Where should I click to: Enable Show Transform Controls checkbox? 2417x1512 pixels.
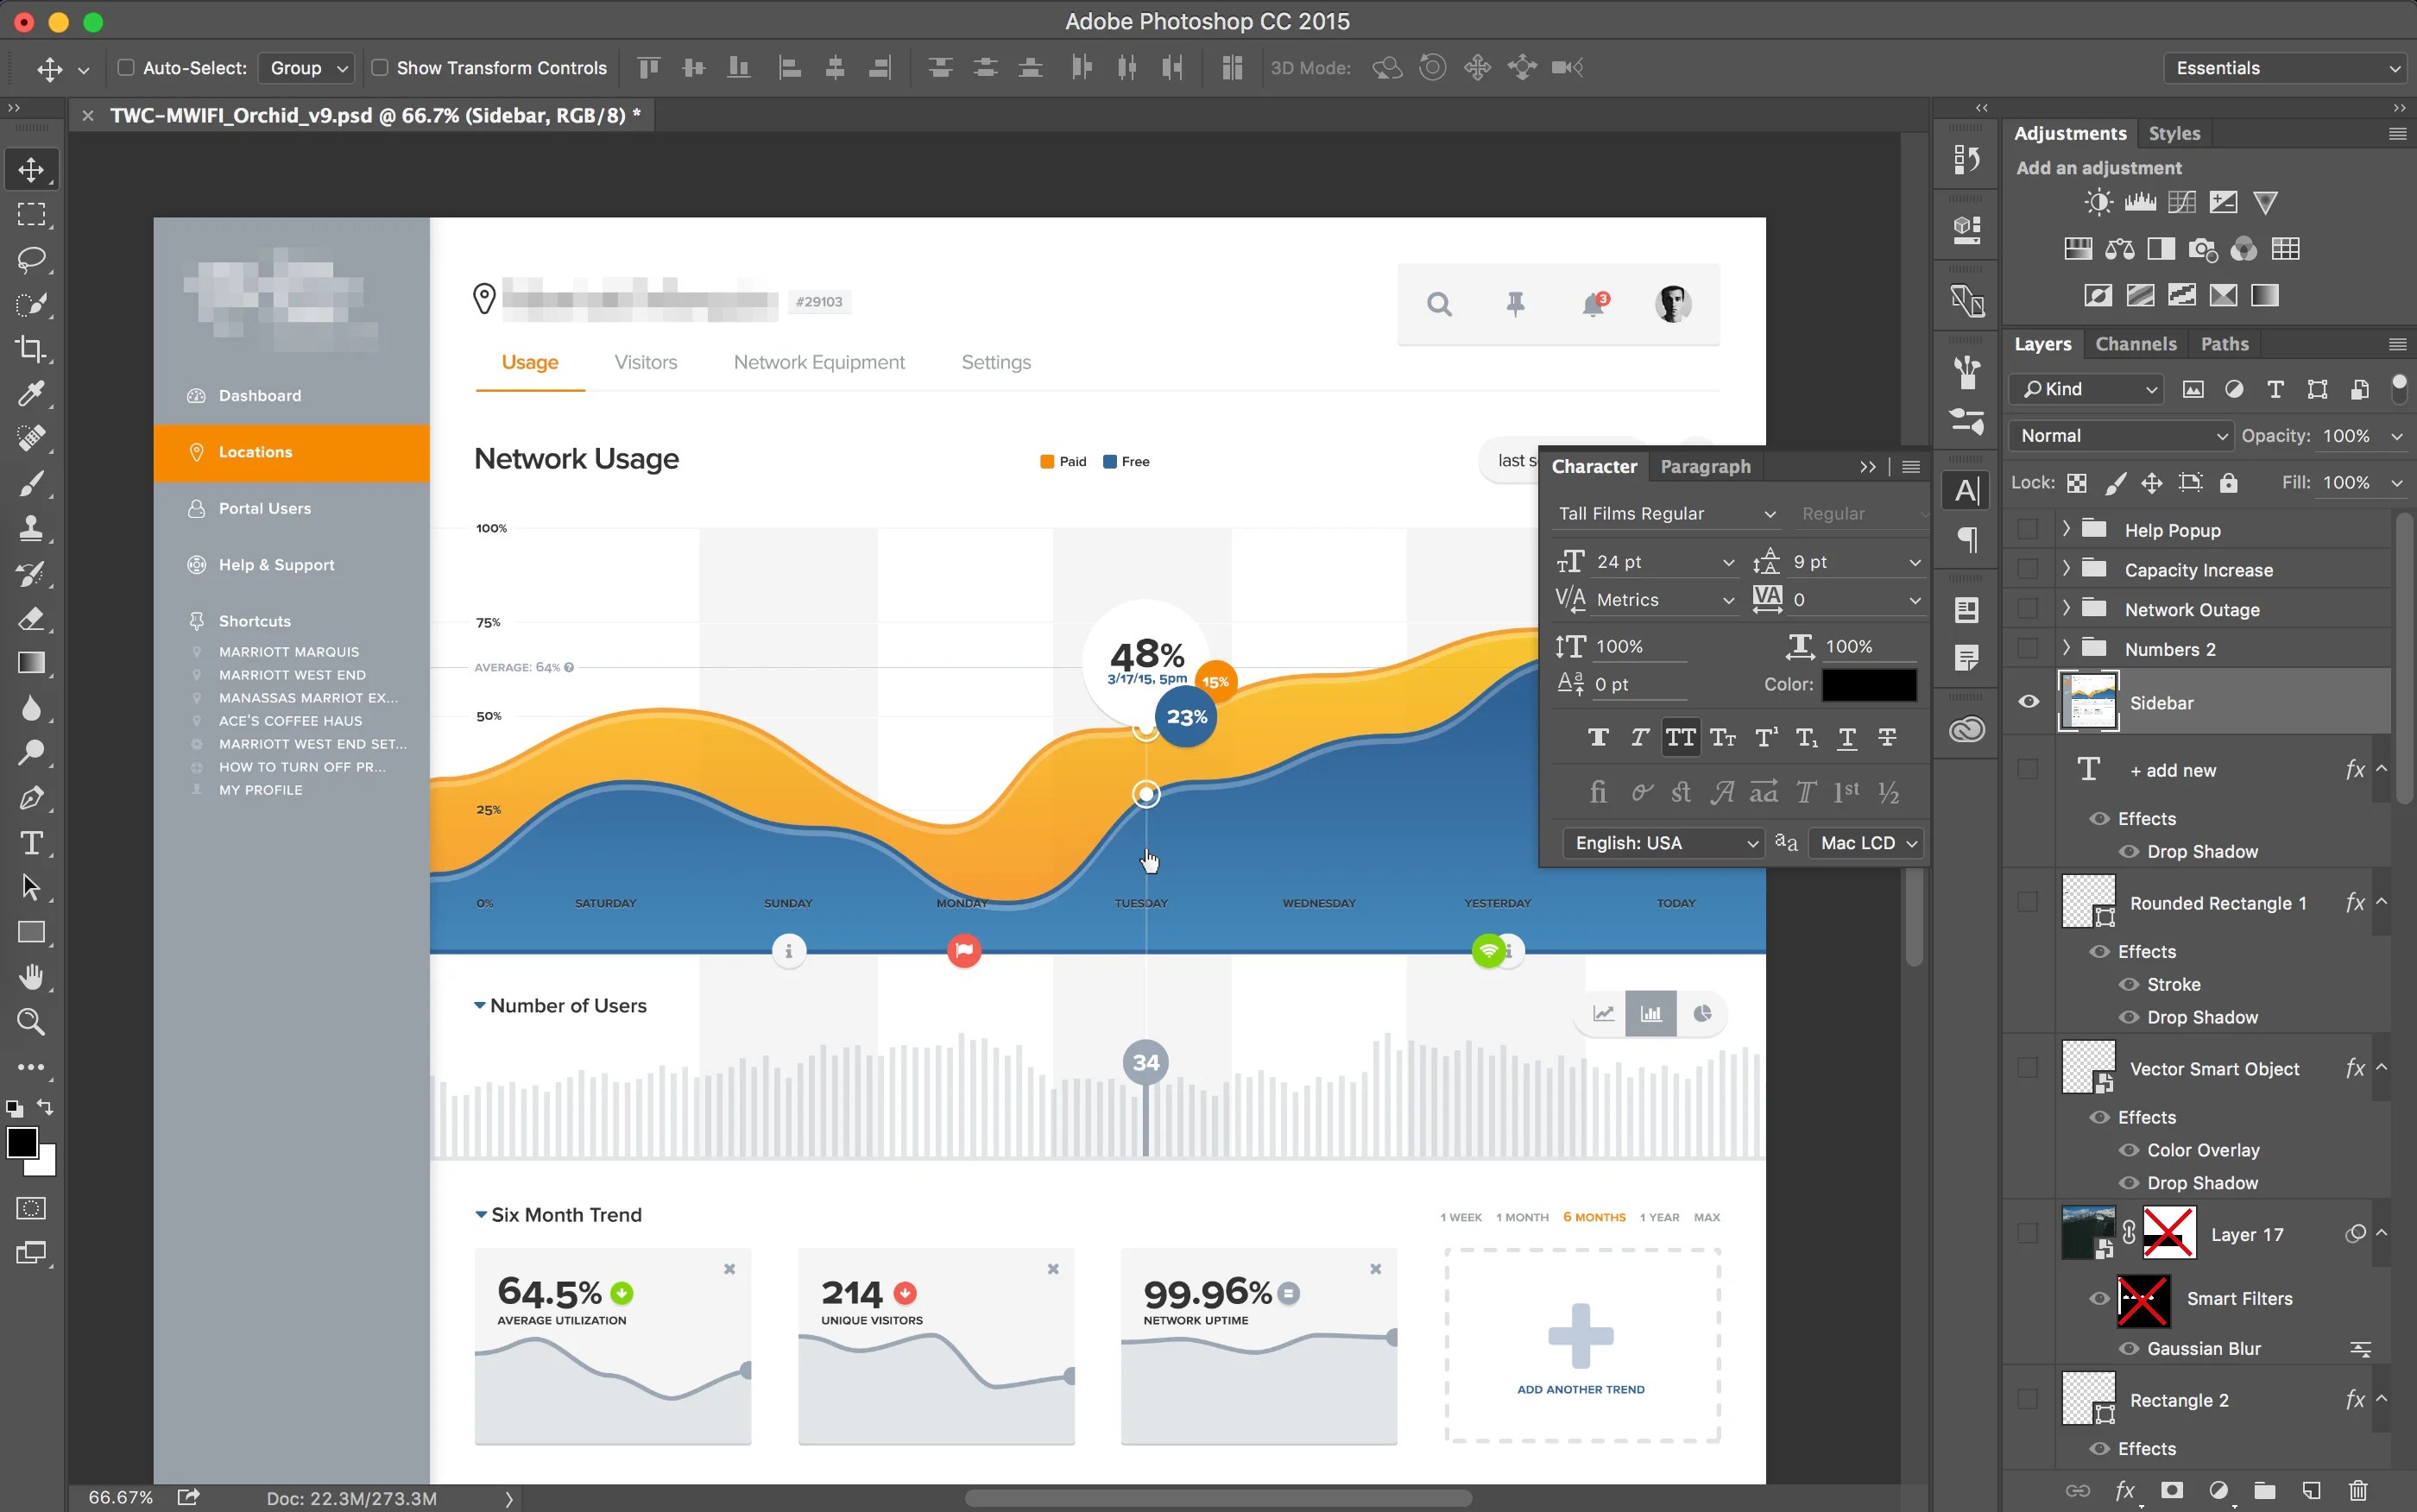[x=380, y=68]
